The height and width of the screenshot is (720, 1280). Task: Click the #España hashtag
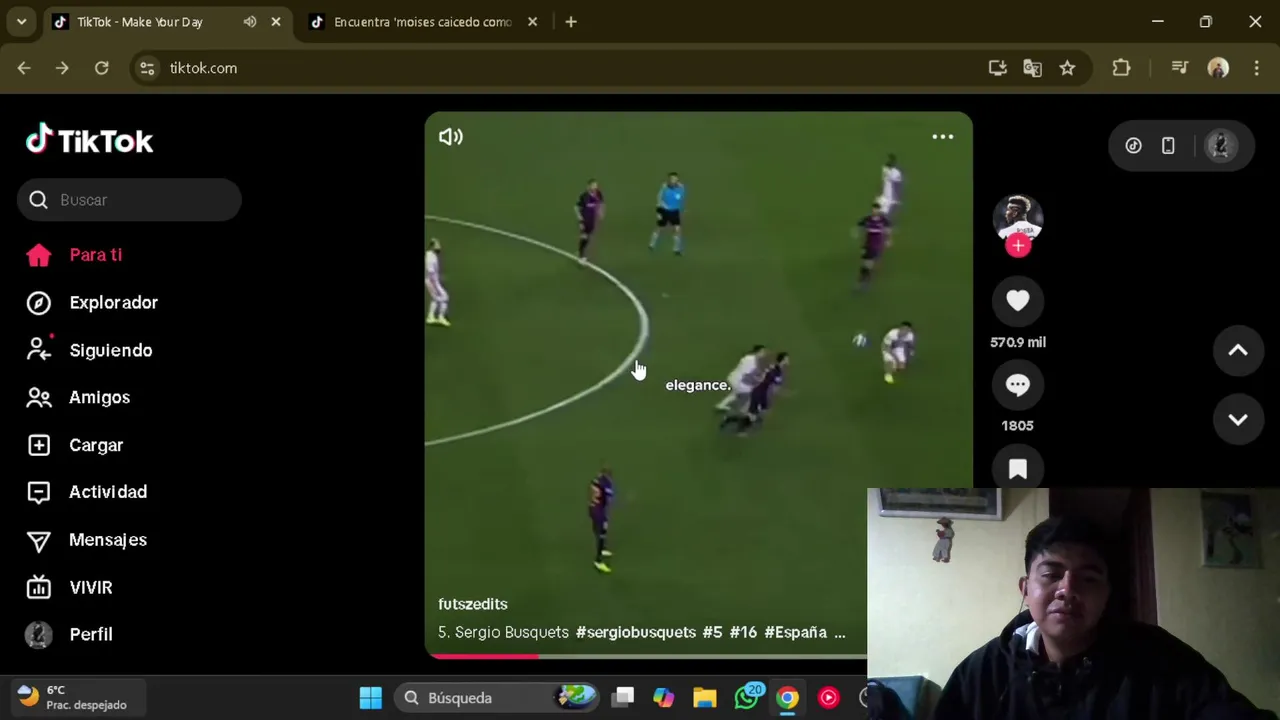pyautogui.click(x=796, y=632)
